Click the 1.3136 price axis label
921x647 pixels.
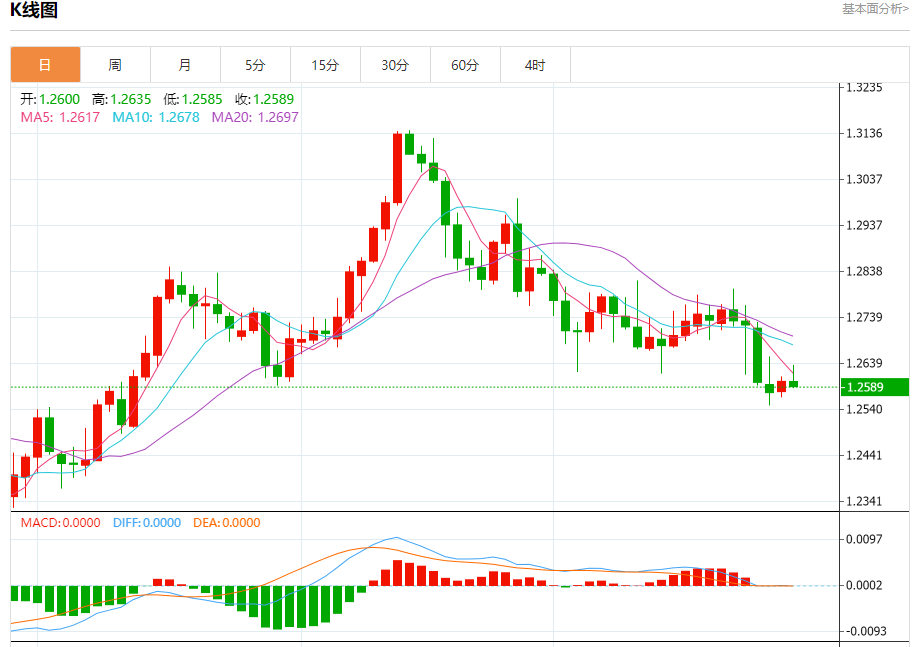point(864,133)
